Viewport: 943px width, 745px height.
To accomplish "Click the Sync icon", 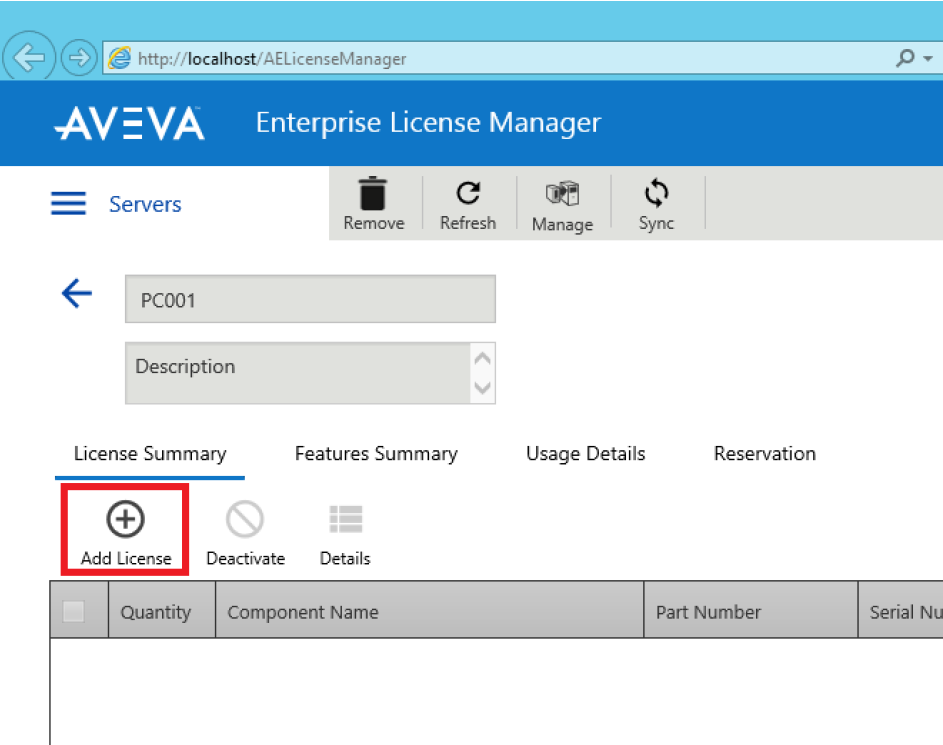I will 656,194.
